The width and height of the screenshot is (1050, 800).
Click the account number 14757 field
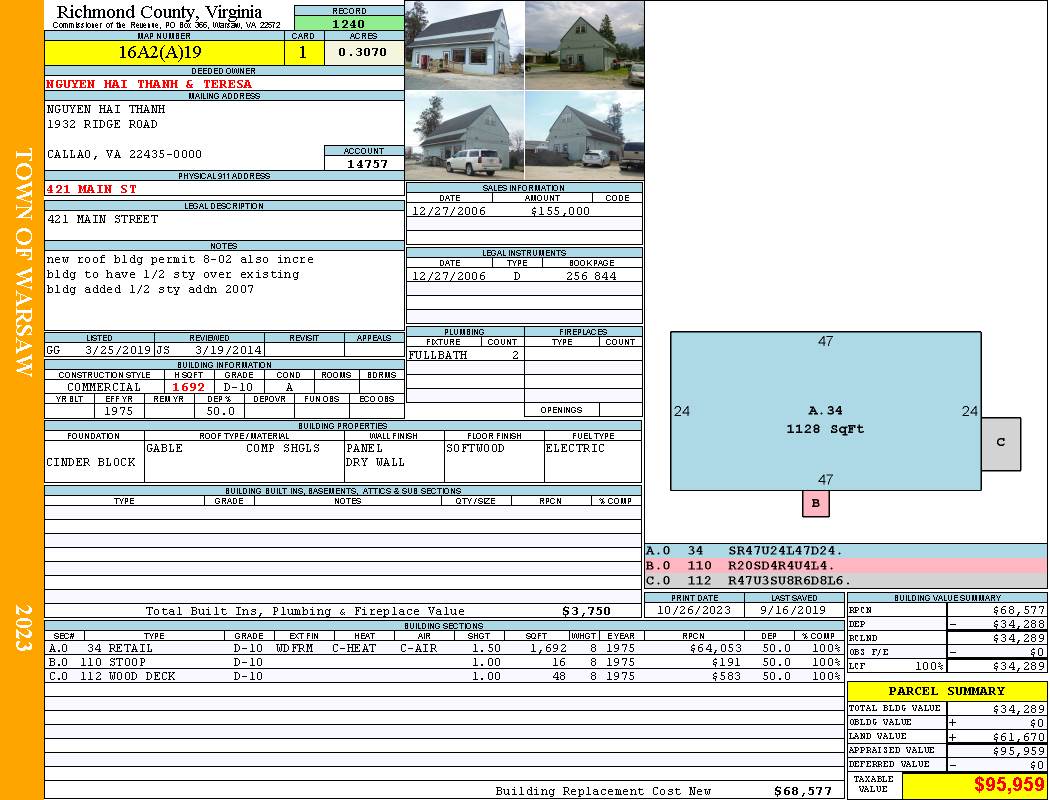click(364, 164)
